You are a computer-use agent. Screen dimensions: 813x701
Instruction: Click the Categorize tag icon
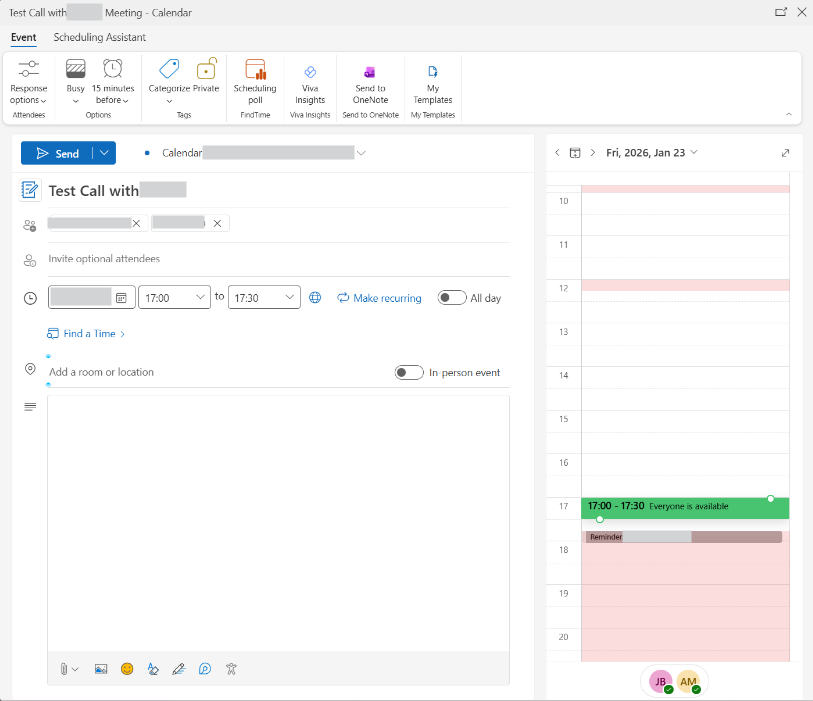(169, 68)
